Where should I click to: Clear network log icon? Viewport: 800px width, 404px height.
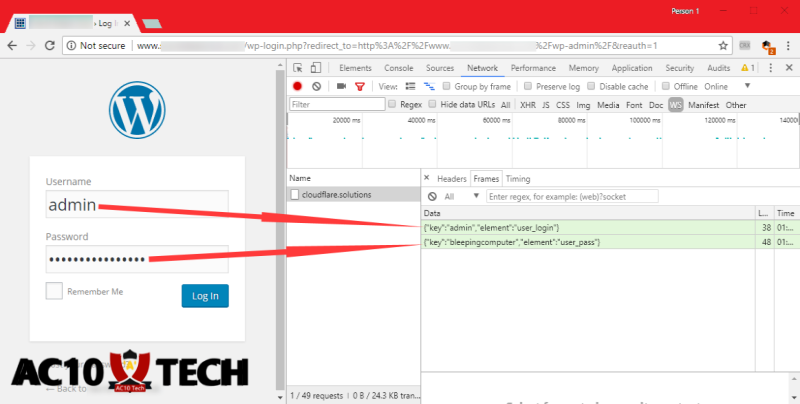click(x=316, y=86)
